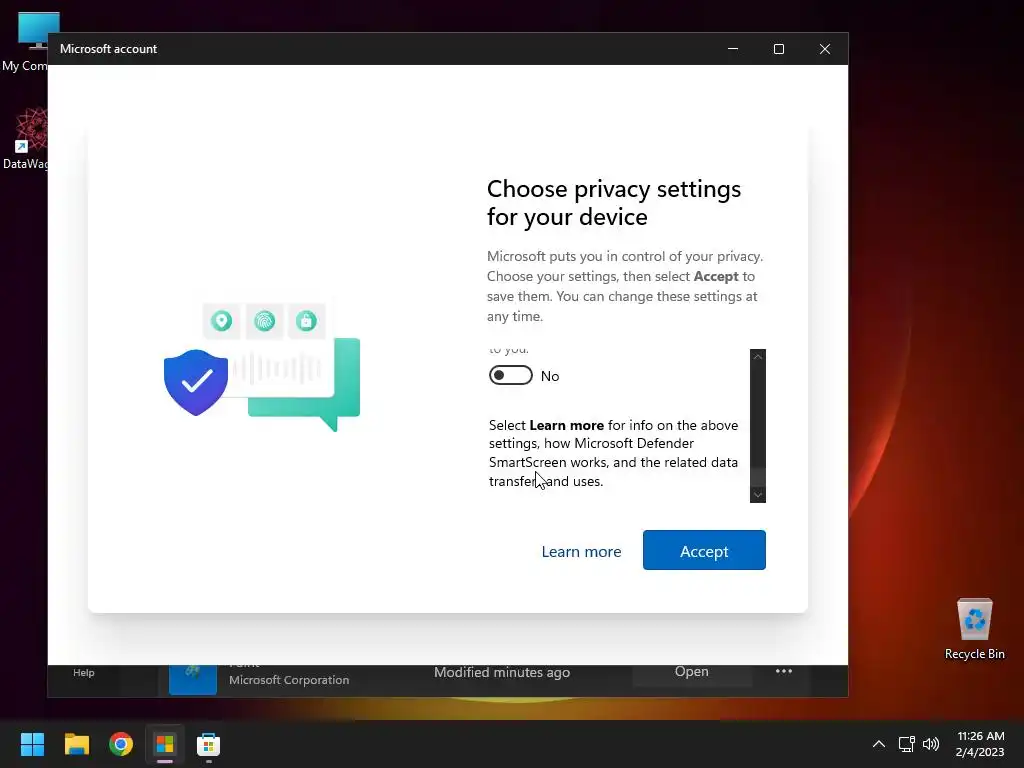This screenshot has width=1024, height=768.
Task: Show hidden system tray icons
Action: [879, 744]
